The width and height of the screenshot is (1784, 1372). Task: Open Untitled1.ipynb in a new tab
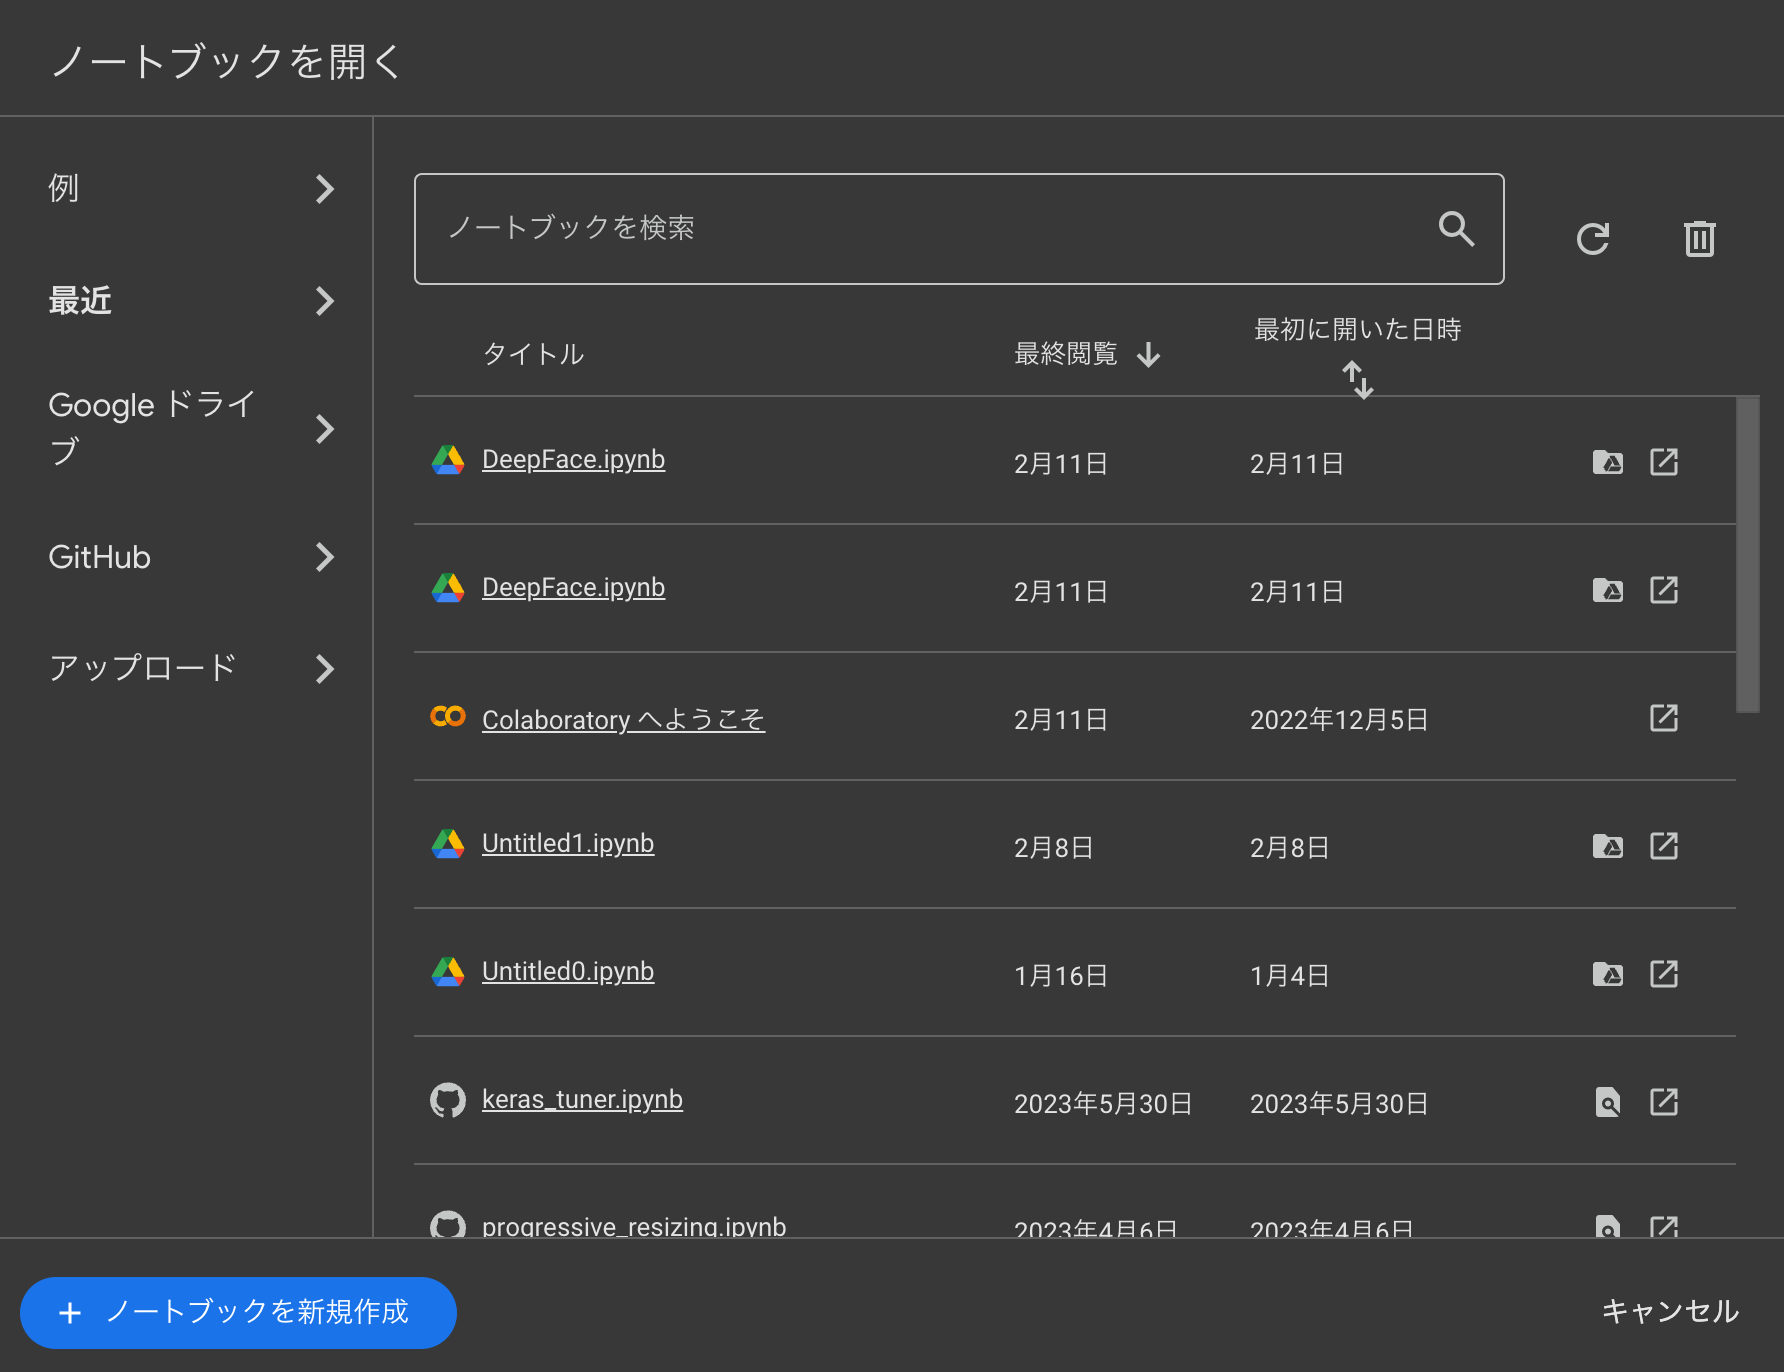1663,845
